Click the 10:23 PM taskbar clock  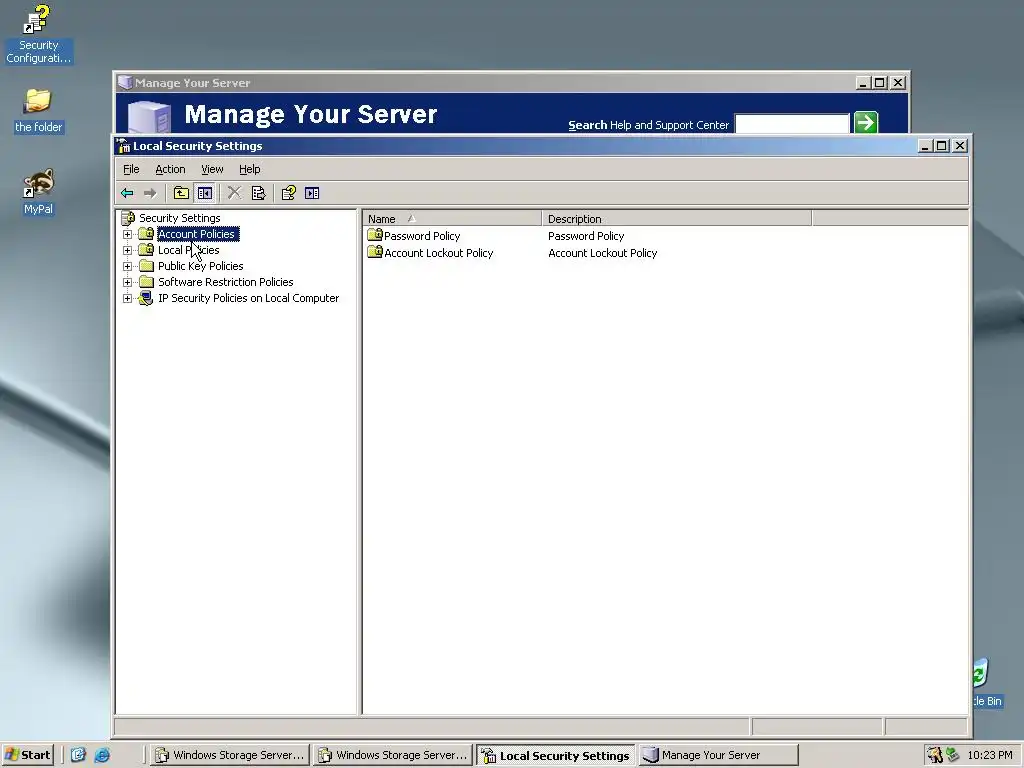pyautogui.click(x=989, y=755)
